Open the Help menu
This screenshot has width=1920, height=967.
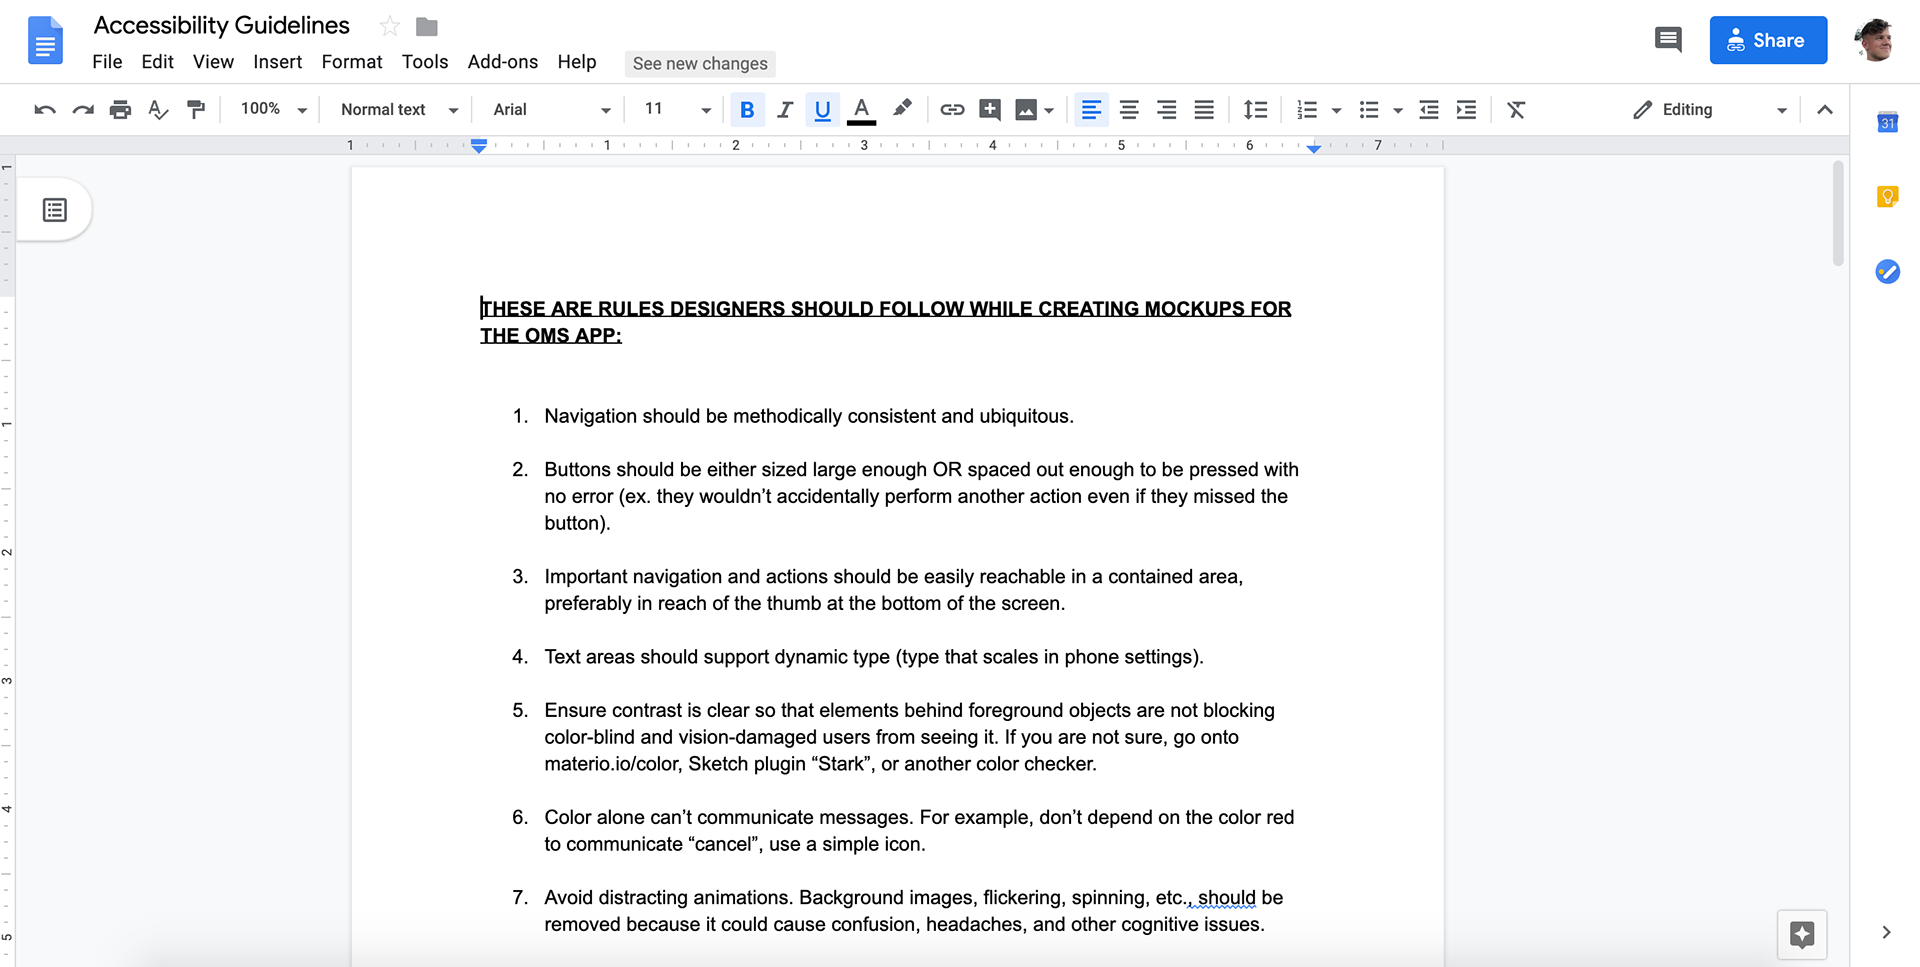click(577, 62)
